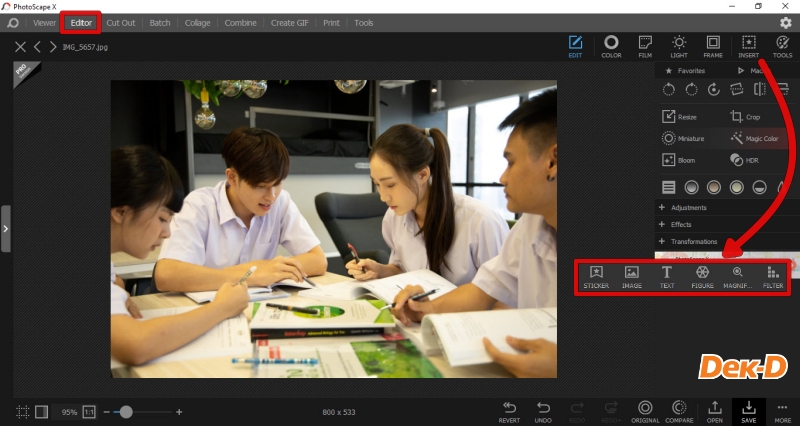800x426 pixels.
Task: Click the Zoom slider handle
Action: click(x=126, y=412)
